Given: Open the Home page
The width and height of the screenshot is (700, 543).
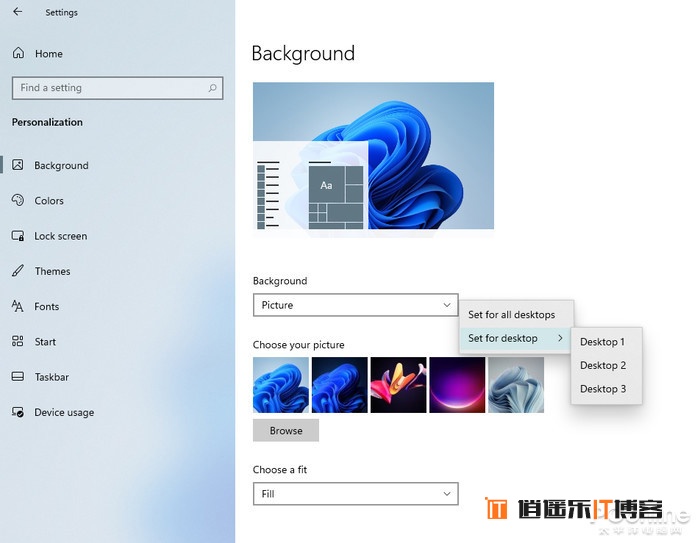Looking at the screenshot, I should [x=49, y=54].
